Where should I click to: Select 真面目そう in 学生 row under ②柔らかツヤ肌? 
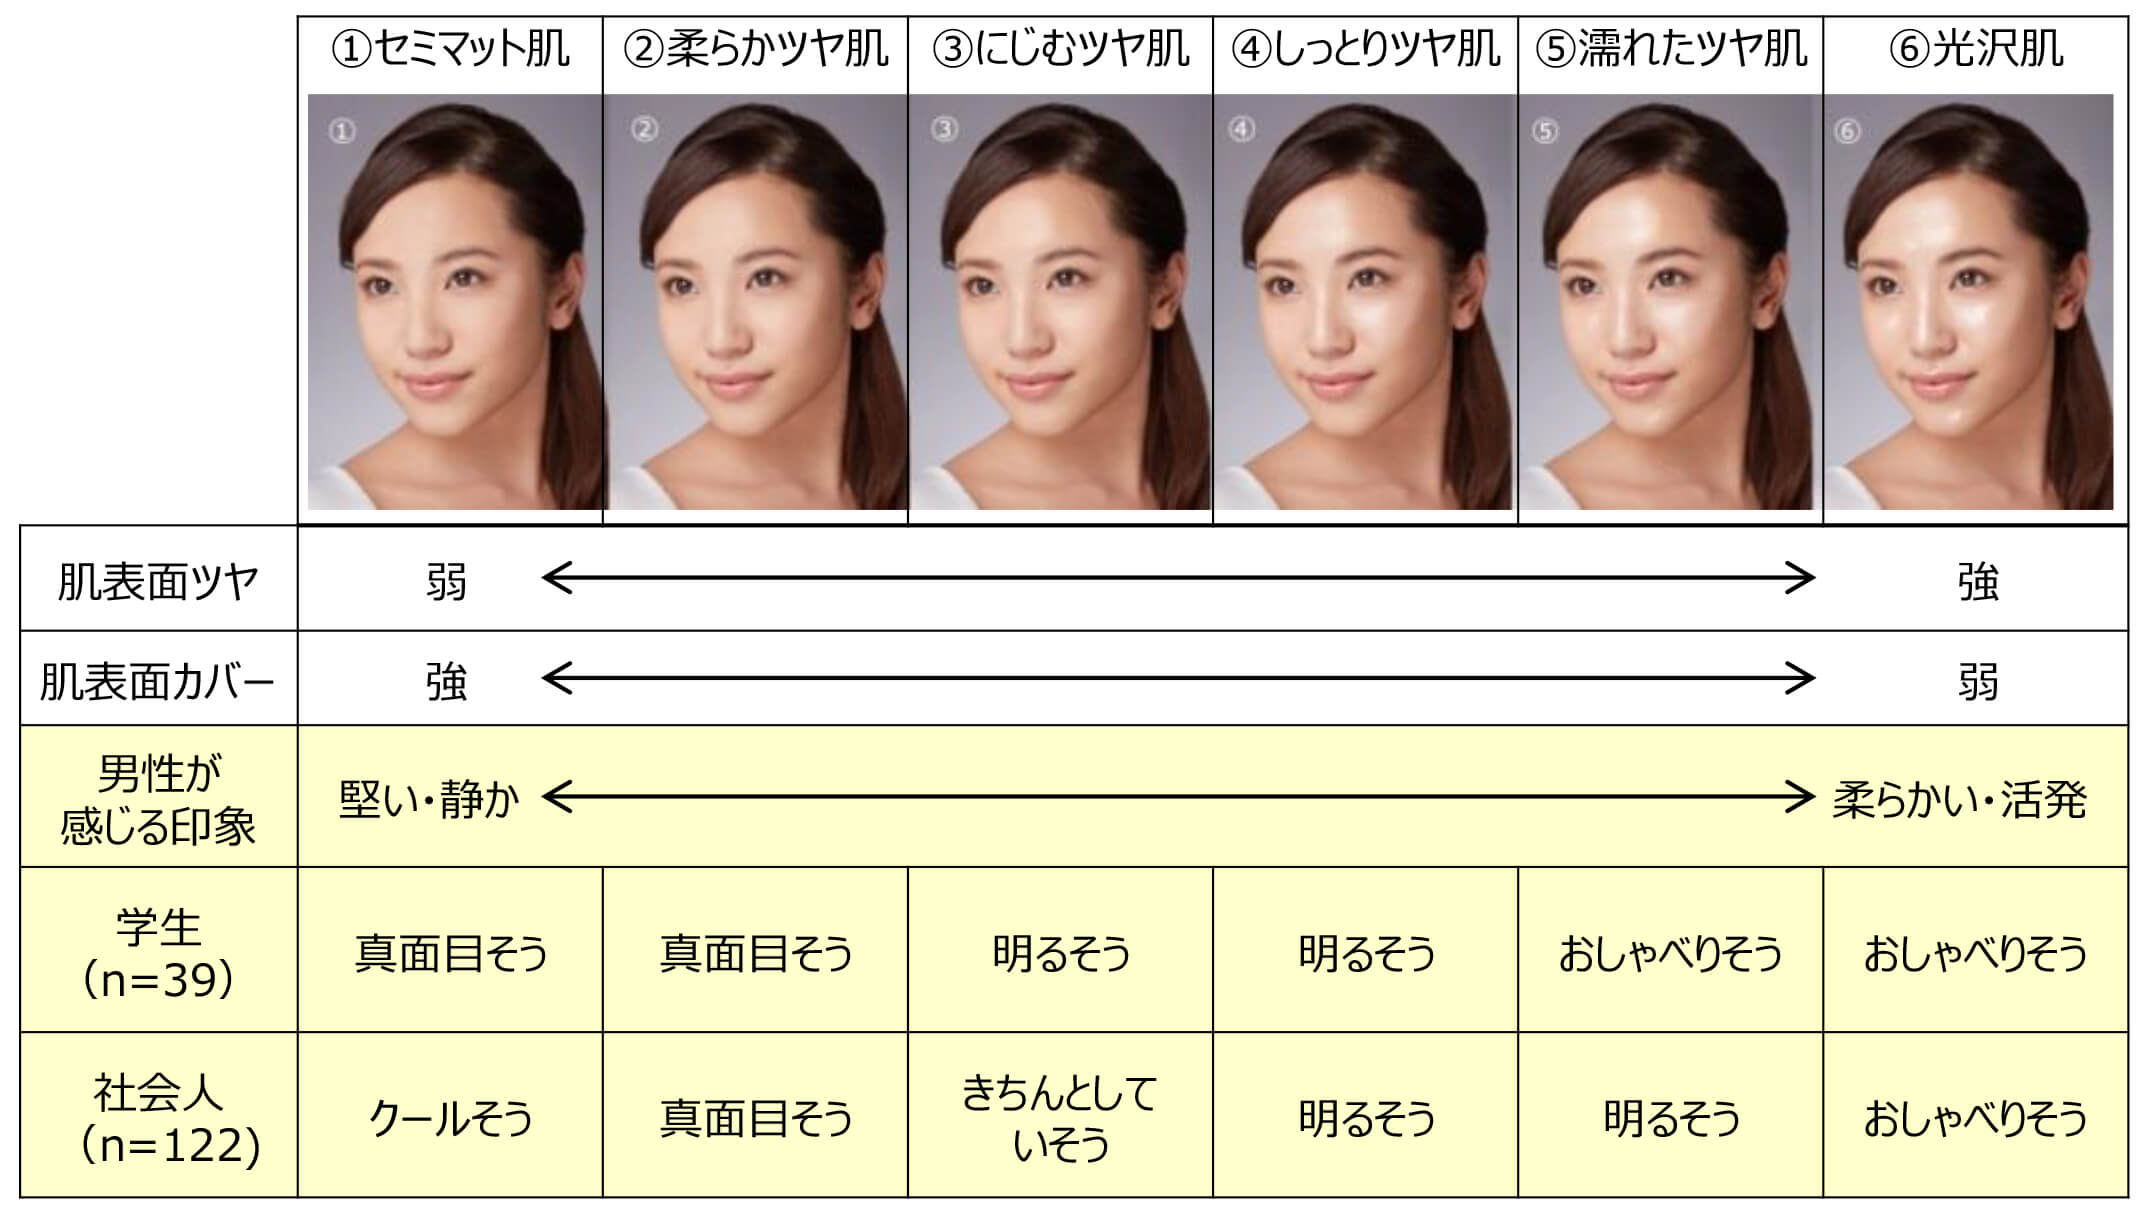coord(756,954)
